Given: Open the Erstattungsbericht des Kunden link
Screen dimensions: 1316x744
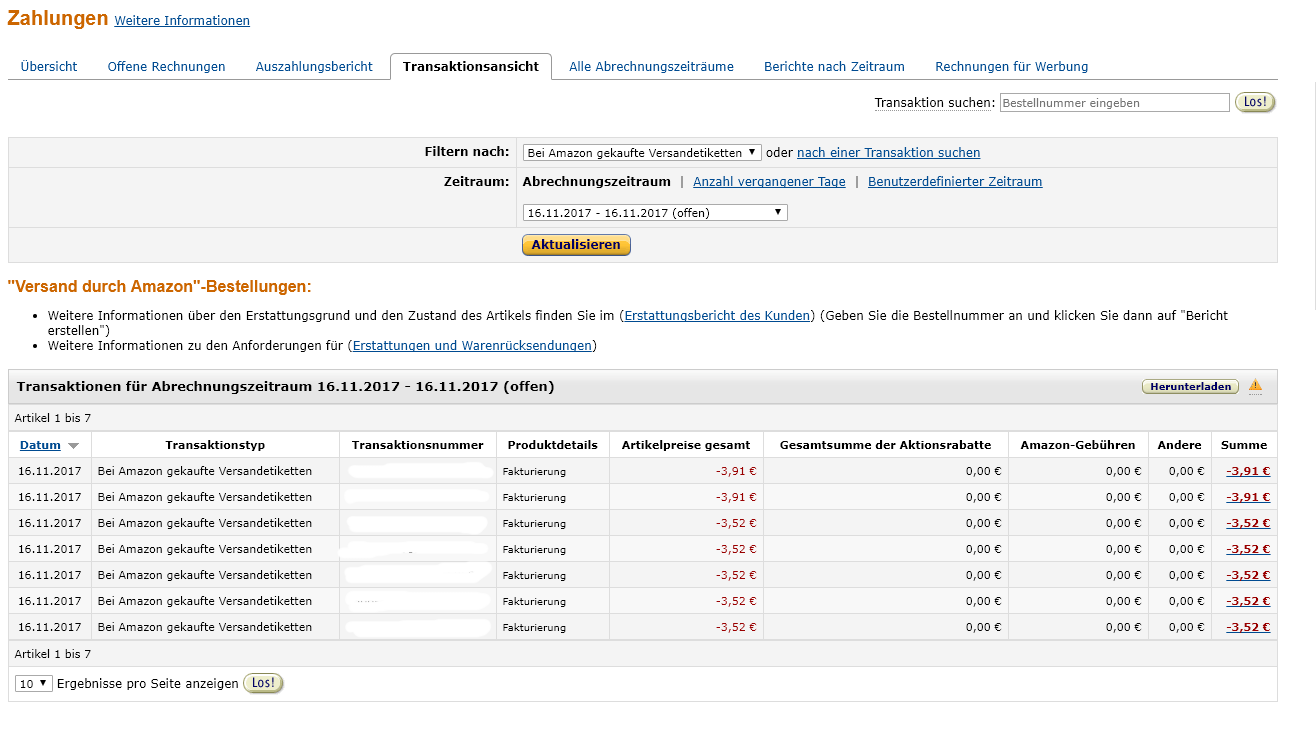Looking at the screenshot, I should pos(717,316).
